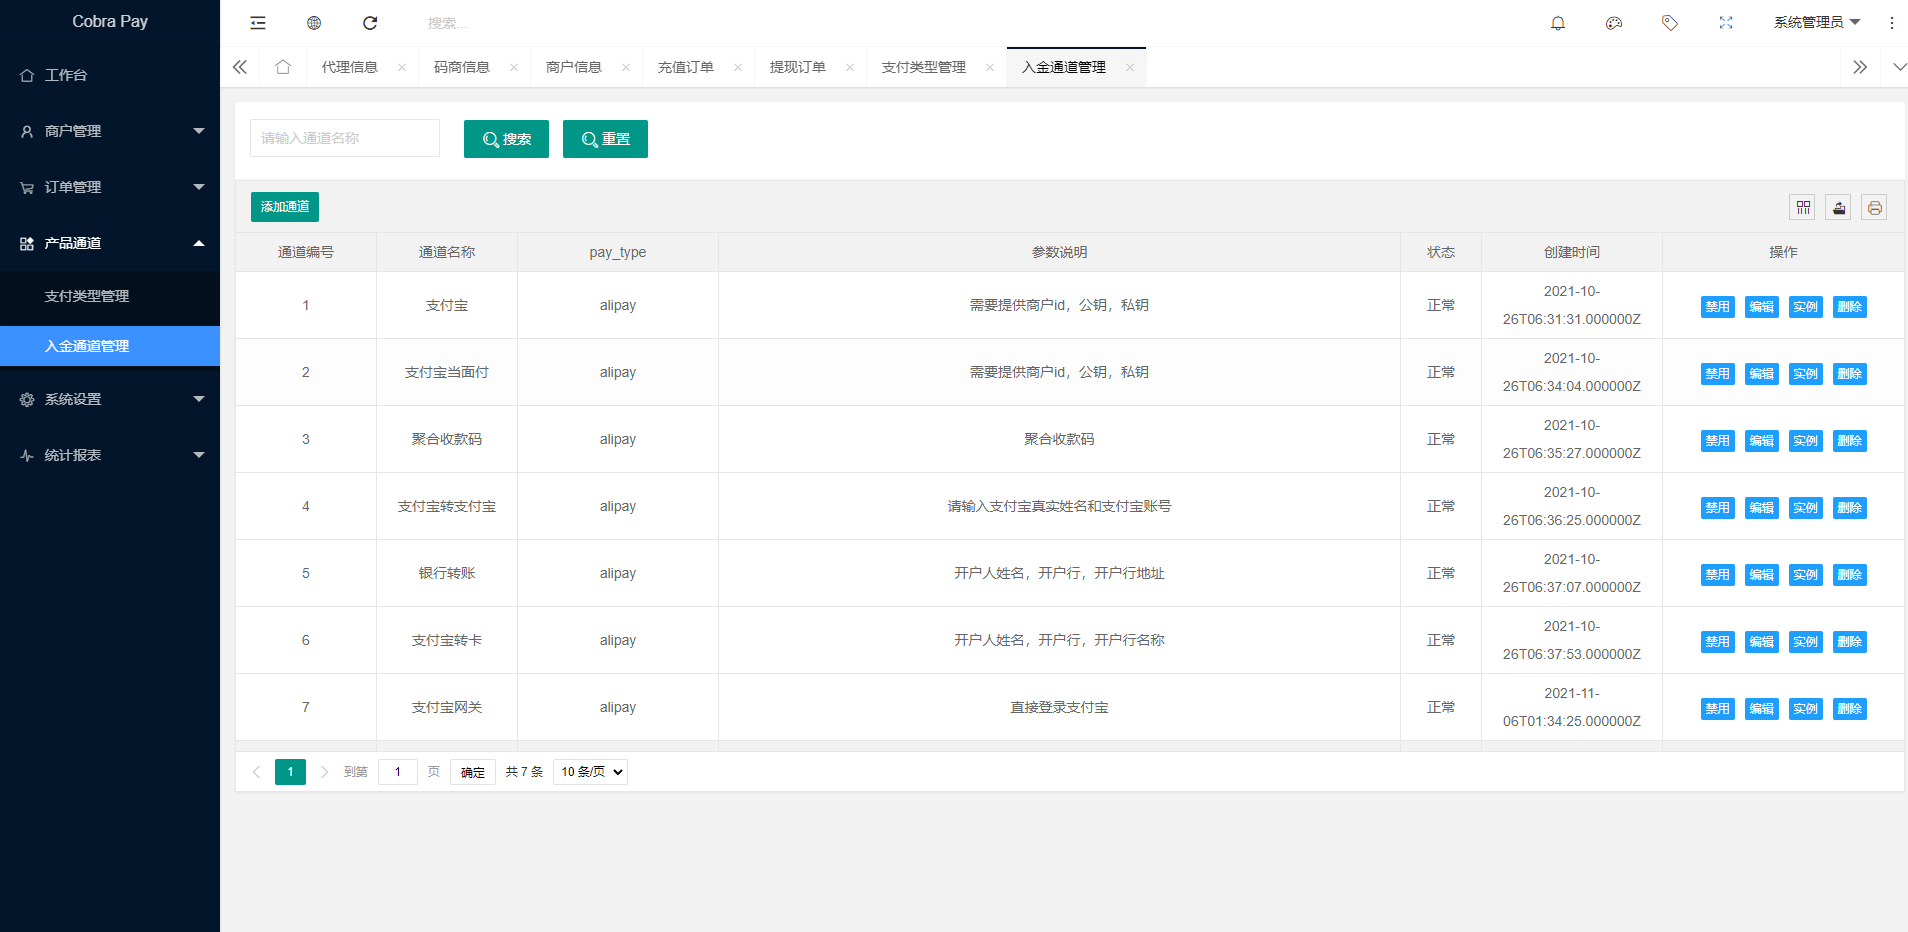Switch to the 充值订单 tab
The width and height of the screenshot is (1908, 932).
click(x=686, y=67)
